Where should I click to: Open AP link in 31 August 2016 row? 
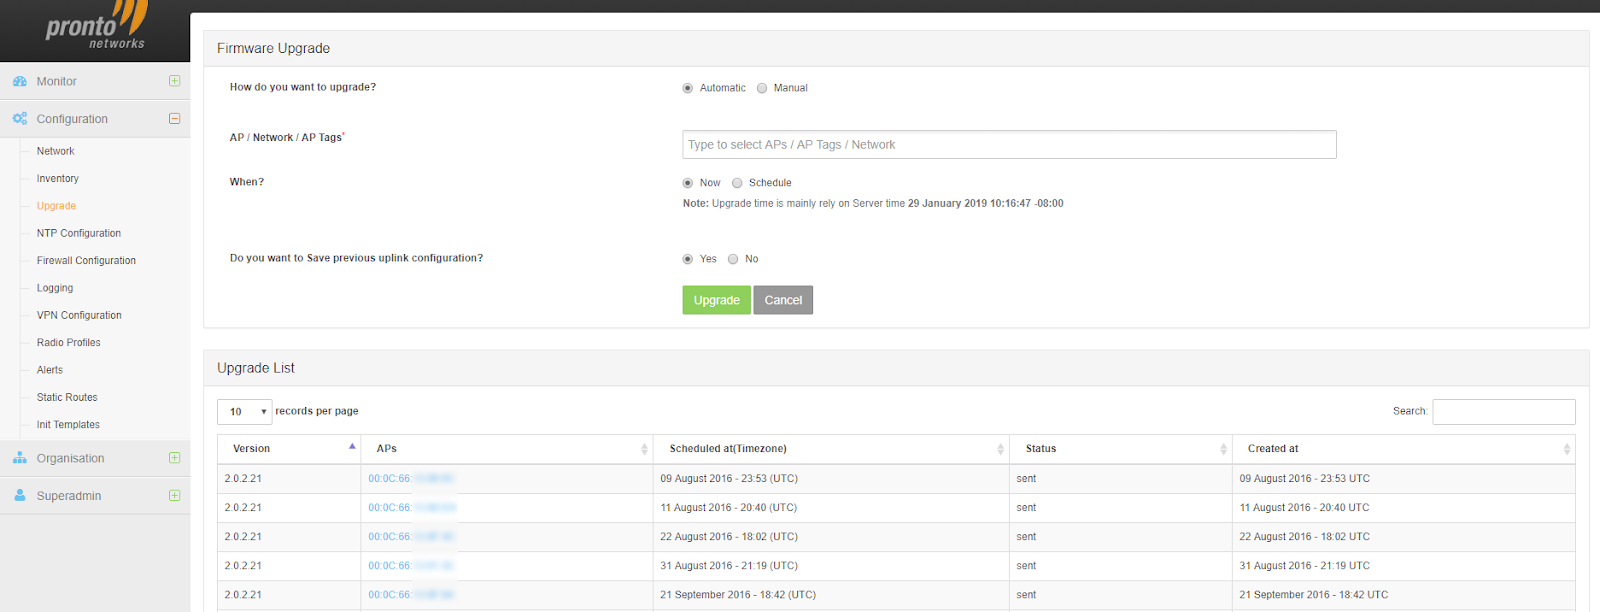tap(411, 566)
